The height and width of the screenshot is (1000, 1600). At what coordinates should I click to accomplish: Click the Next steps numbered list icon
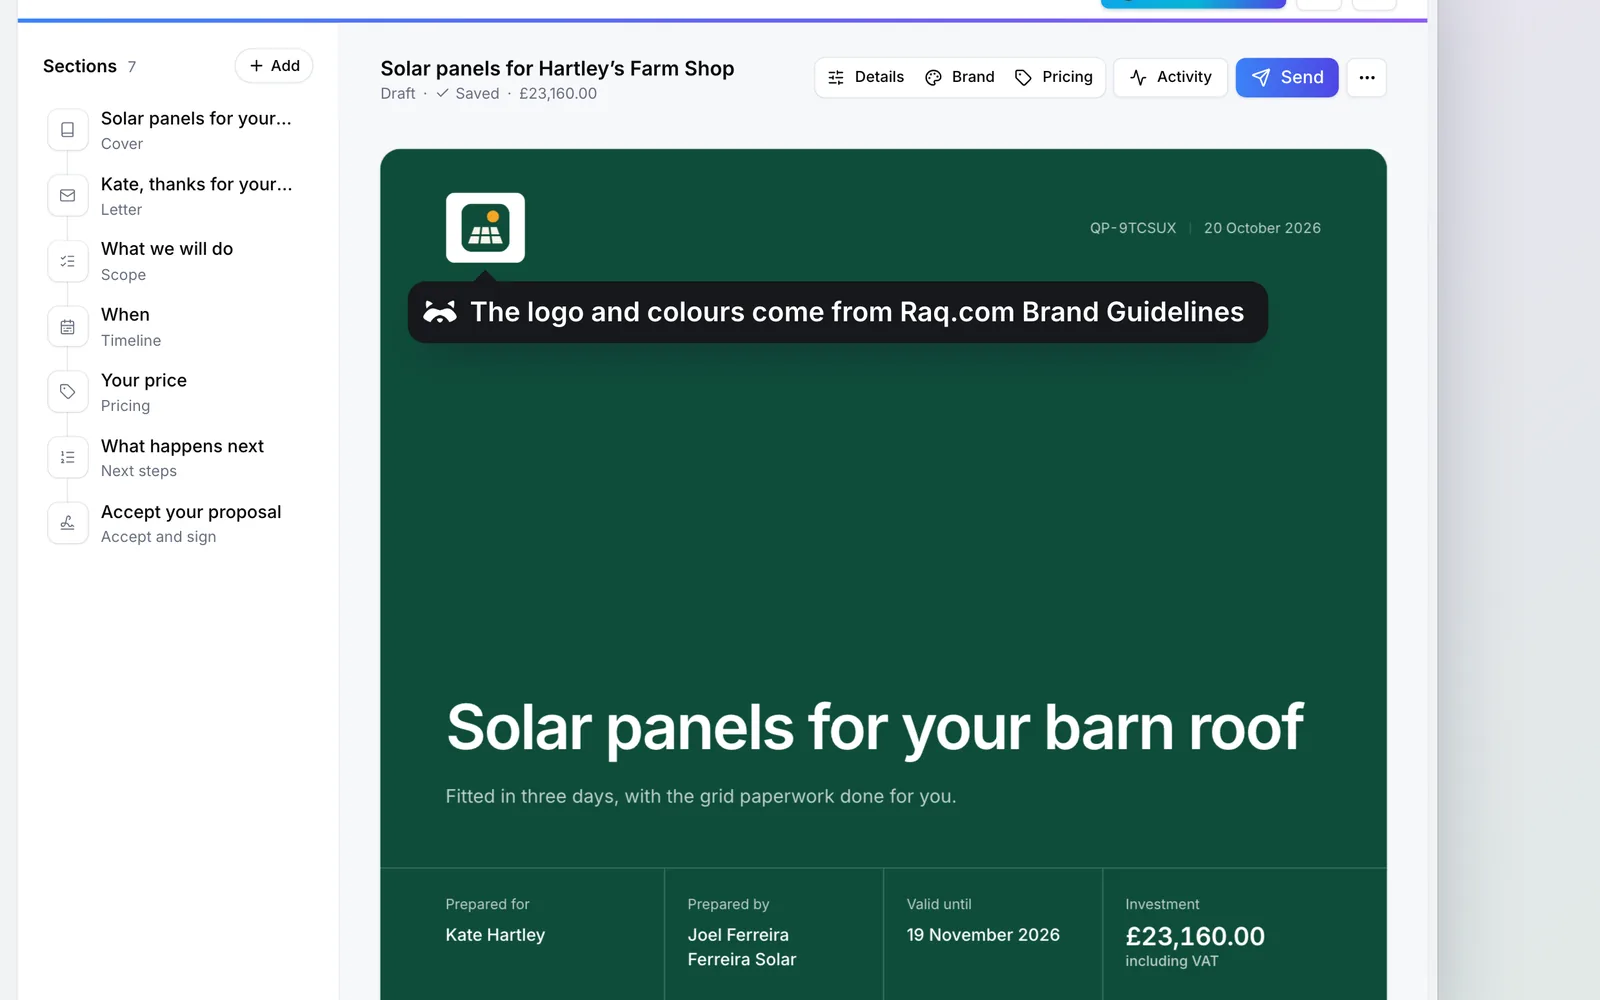[x=68, y=458]
